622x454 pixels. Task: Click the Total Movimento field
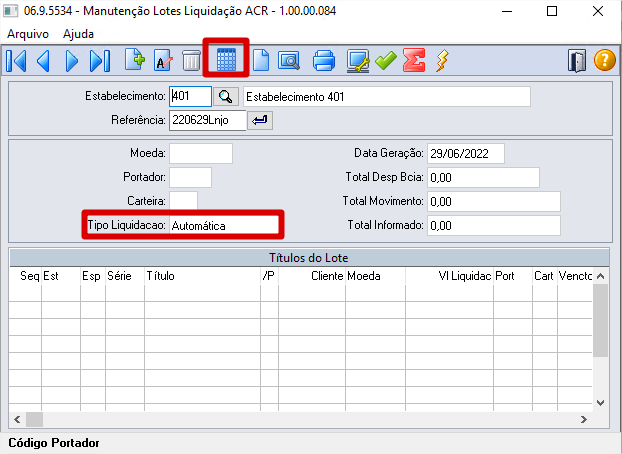[x=494, y=202]
